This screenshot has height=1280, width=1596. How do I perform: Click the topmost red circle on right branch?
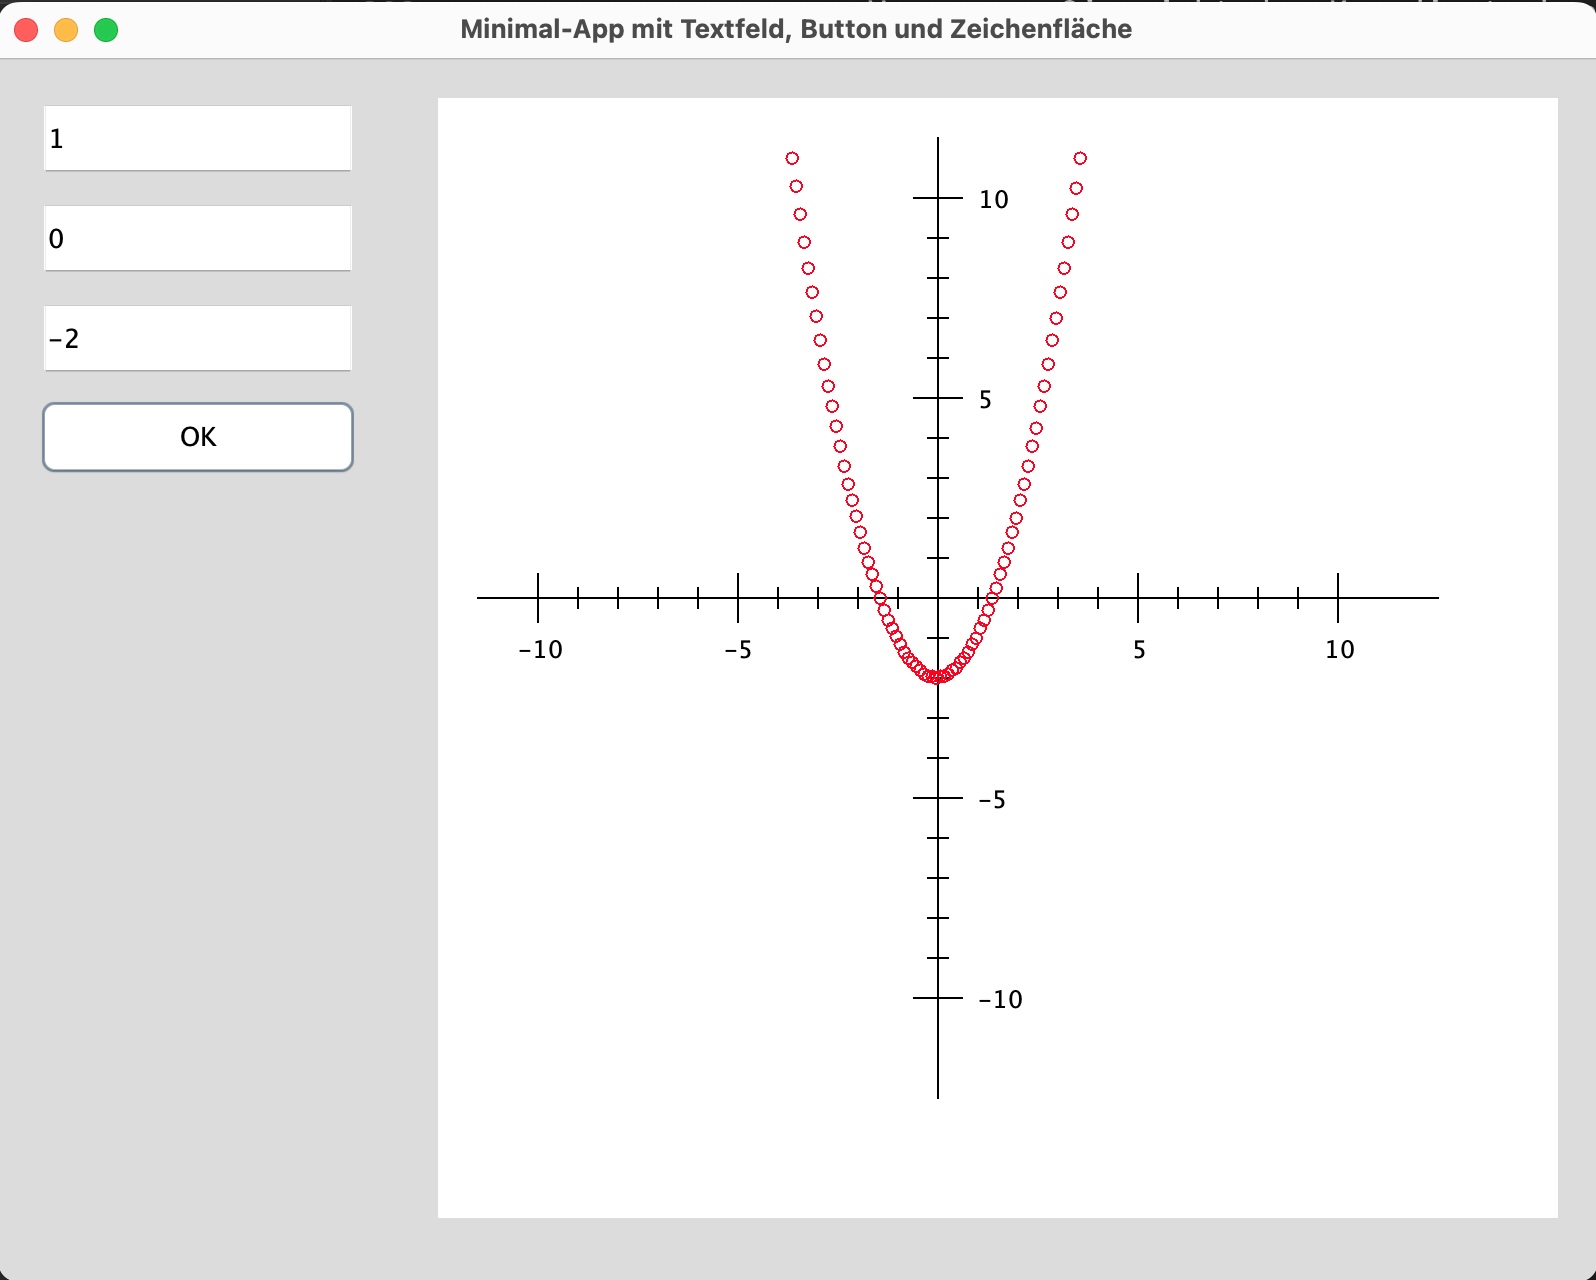pyautogui.click(x=1080, y=158)
